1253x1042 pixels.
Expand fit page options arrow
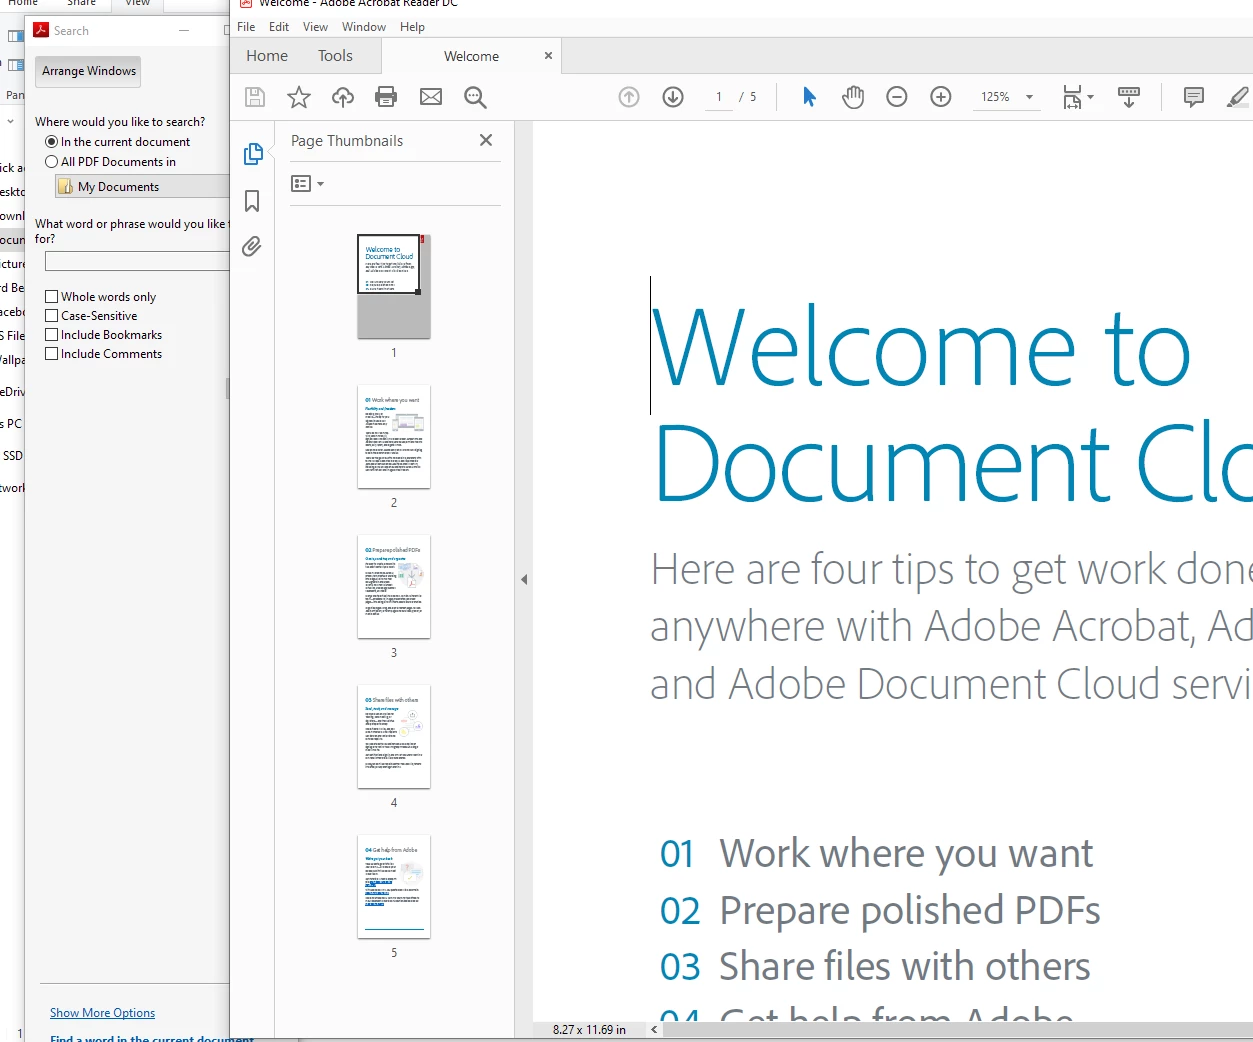pyautogui.click(x=1090, y=97)
